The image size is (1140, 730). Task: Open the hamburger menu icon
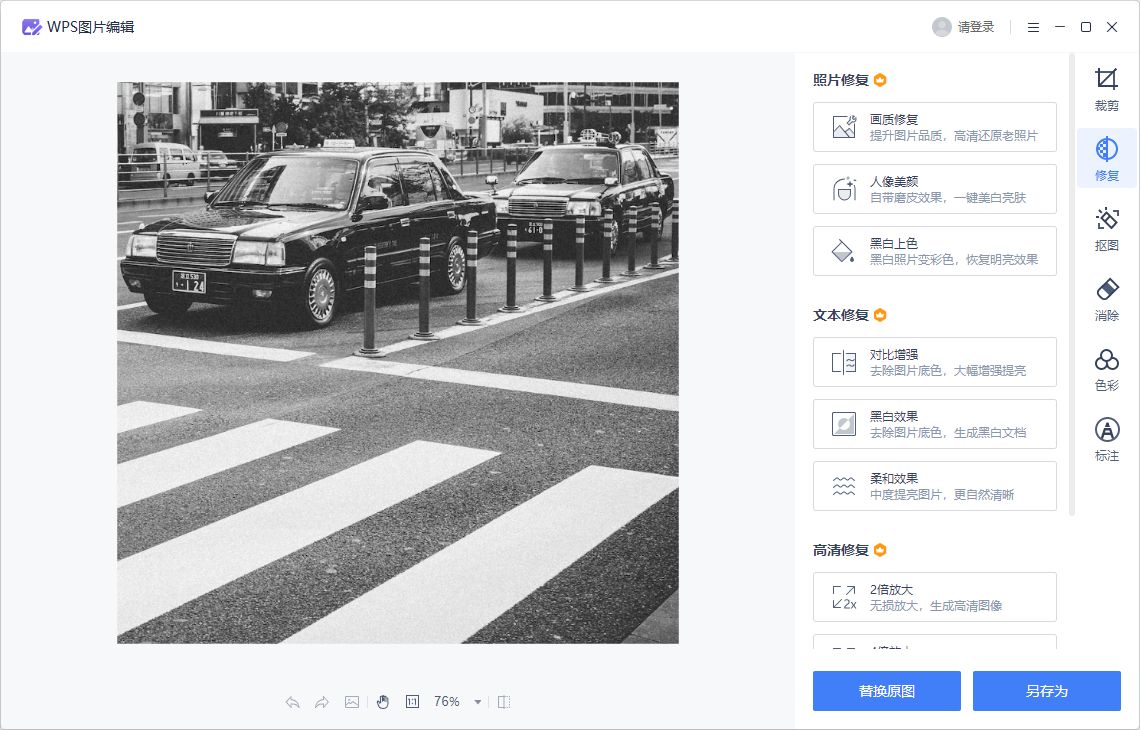point(1033,27)
